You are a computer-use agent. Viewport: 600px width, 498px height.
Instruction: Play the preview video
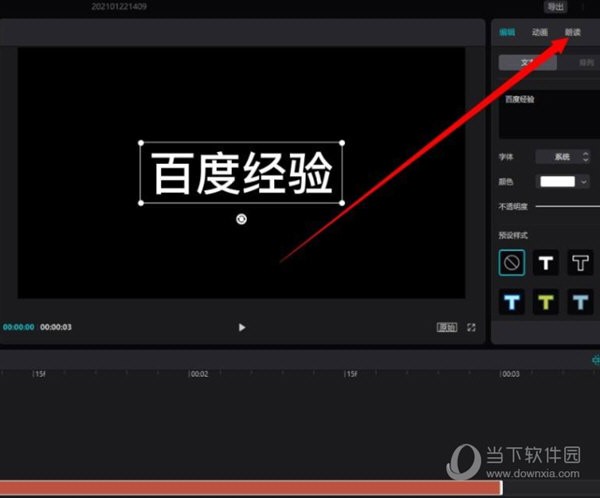[242, 327]
